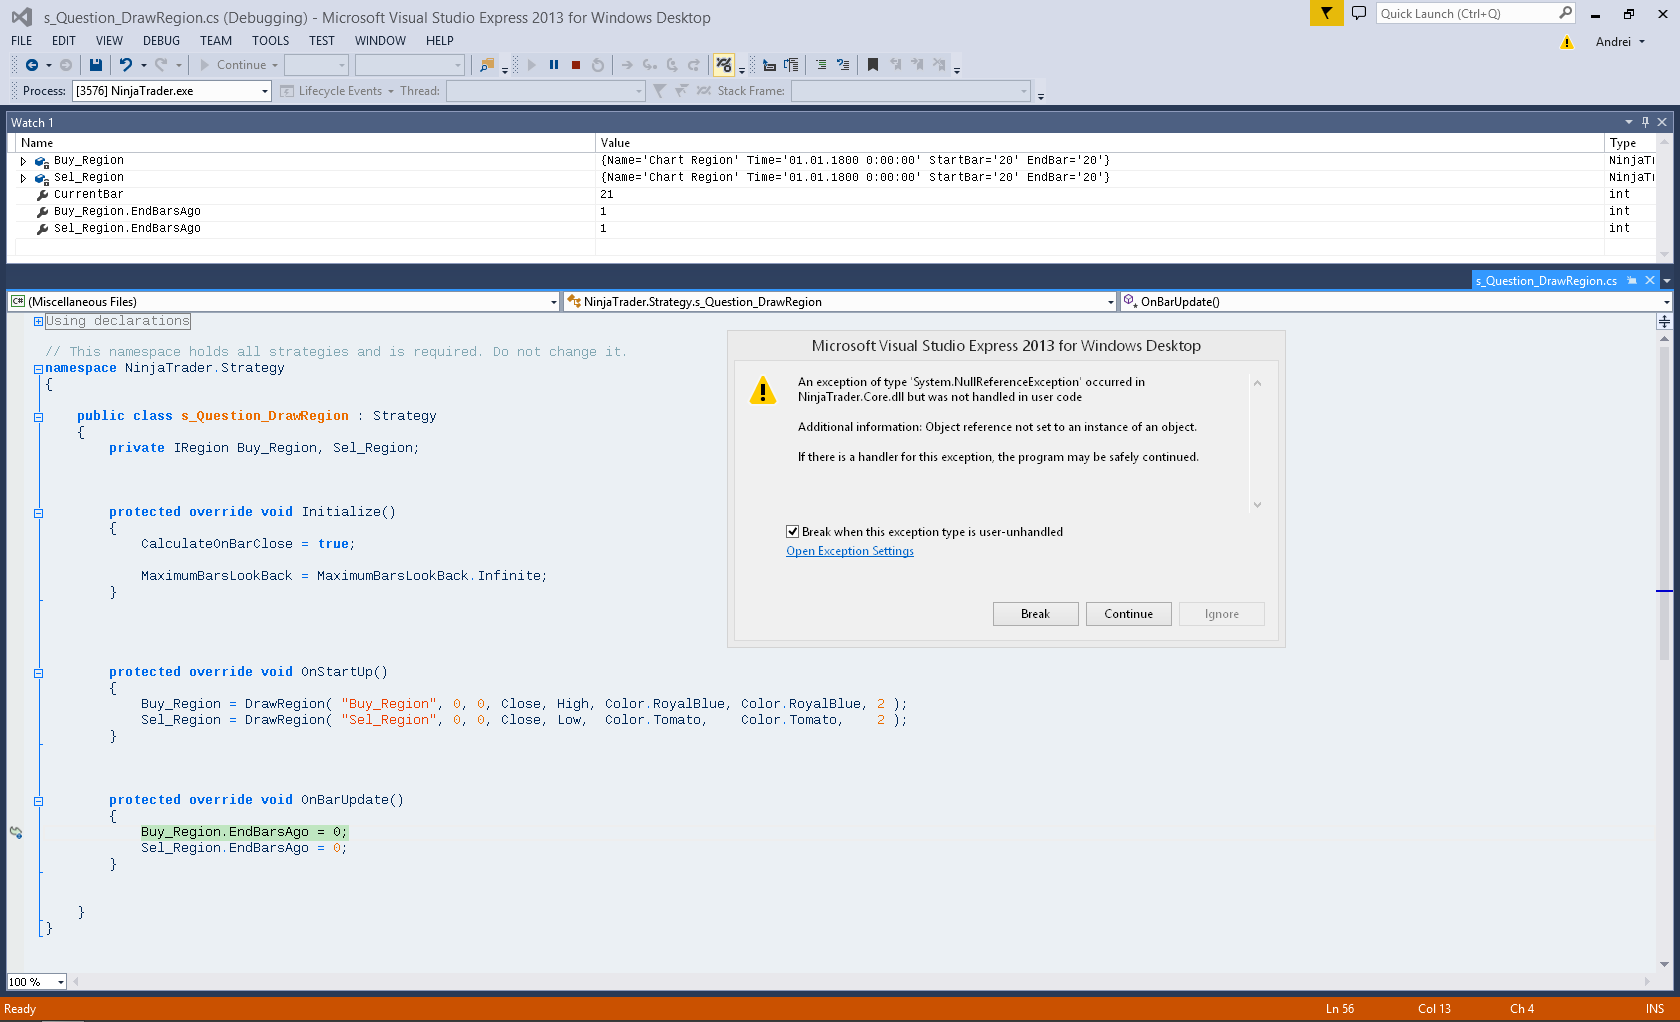Image resolution: width=1680 pixels, height=1022 pixels.
Task: Open the TEAM menu
Action: coord(216,41)
